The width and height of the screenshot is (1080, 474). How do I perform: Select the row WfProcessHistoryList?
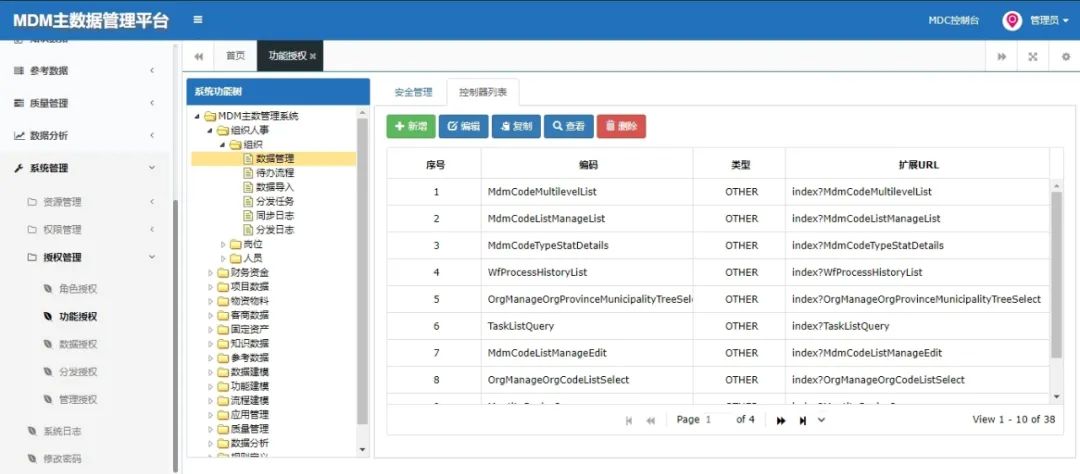718,272
